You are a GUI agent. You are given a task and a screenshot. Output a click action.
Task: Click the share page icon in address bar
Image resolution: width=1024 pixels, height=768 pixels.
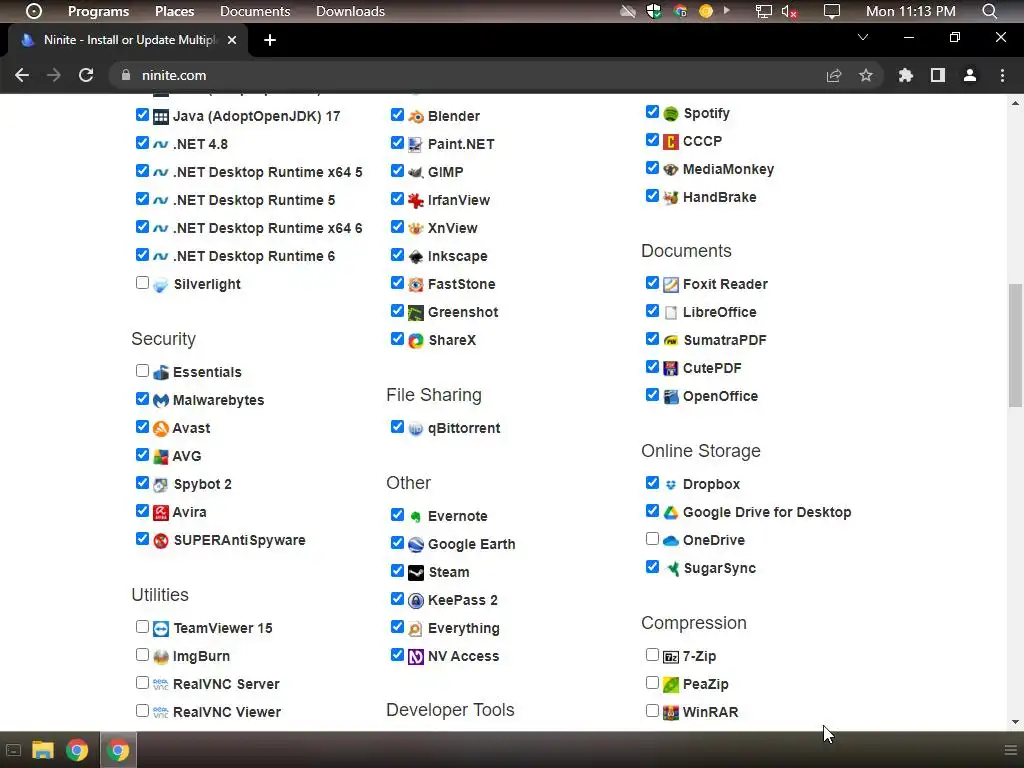[x=833, y=75]
